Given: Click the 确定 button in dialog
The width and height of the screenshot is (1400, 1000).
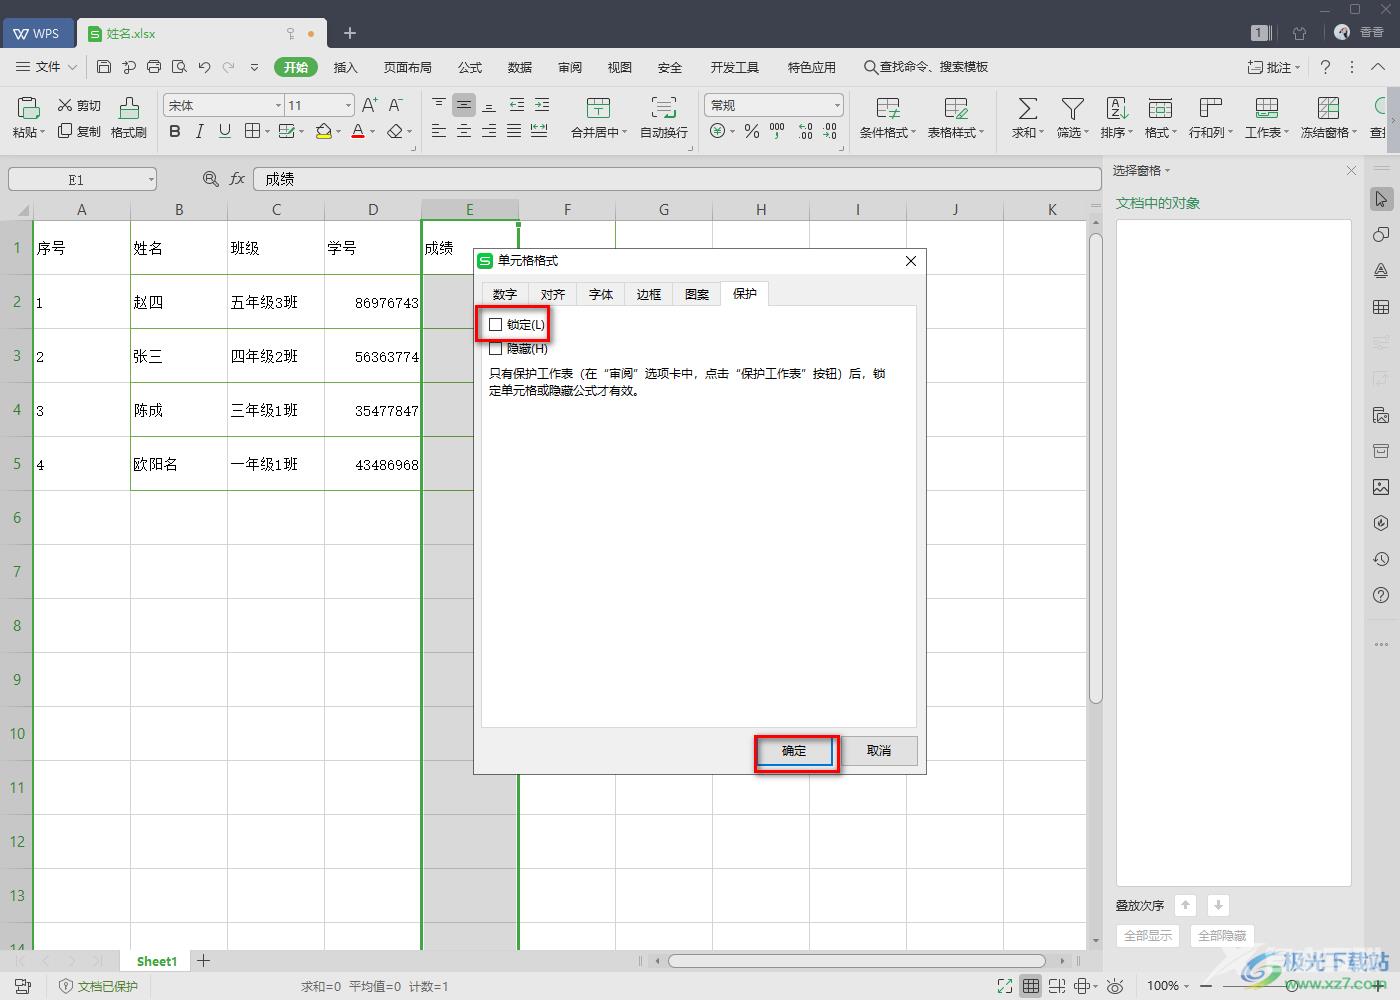Looking at the screenshot, I should tap(795, 751).
